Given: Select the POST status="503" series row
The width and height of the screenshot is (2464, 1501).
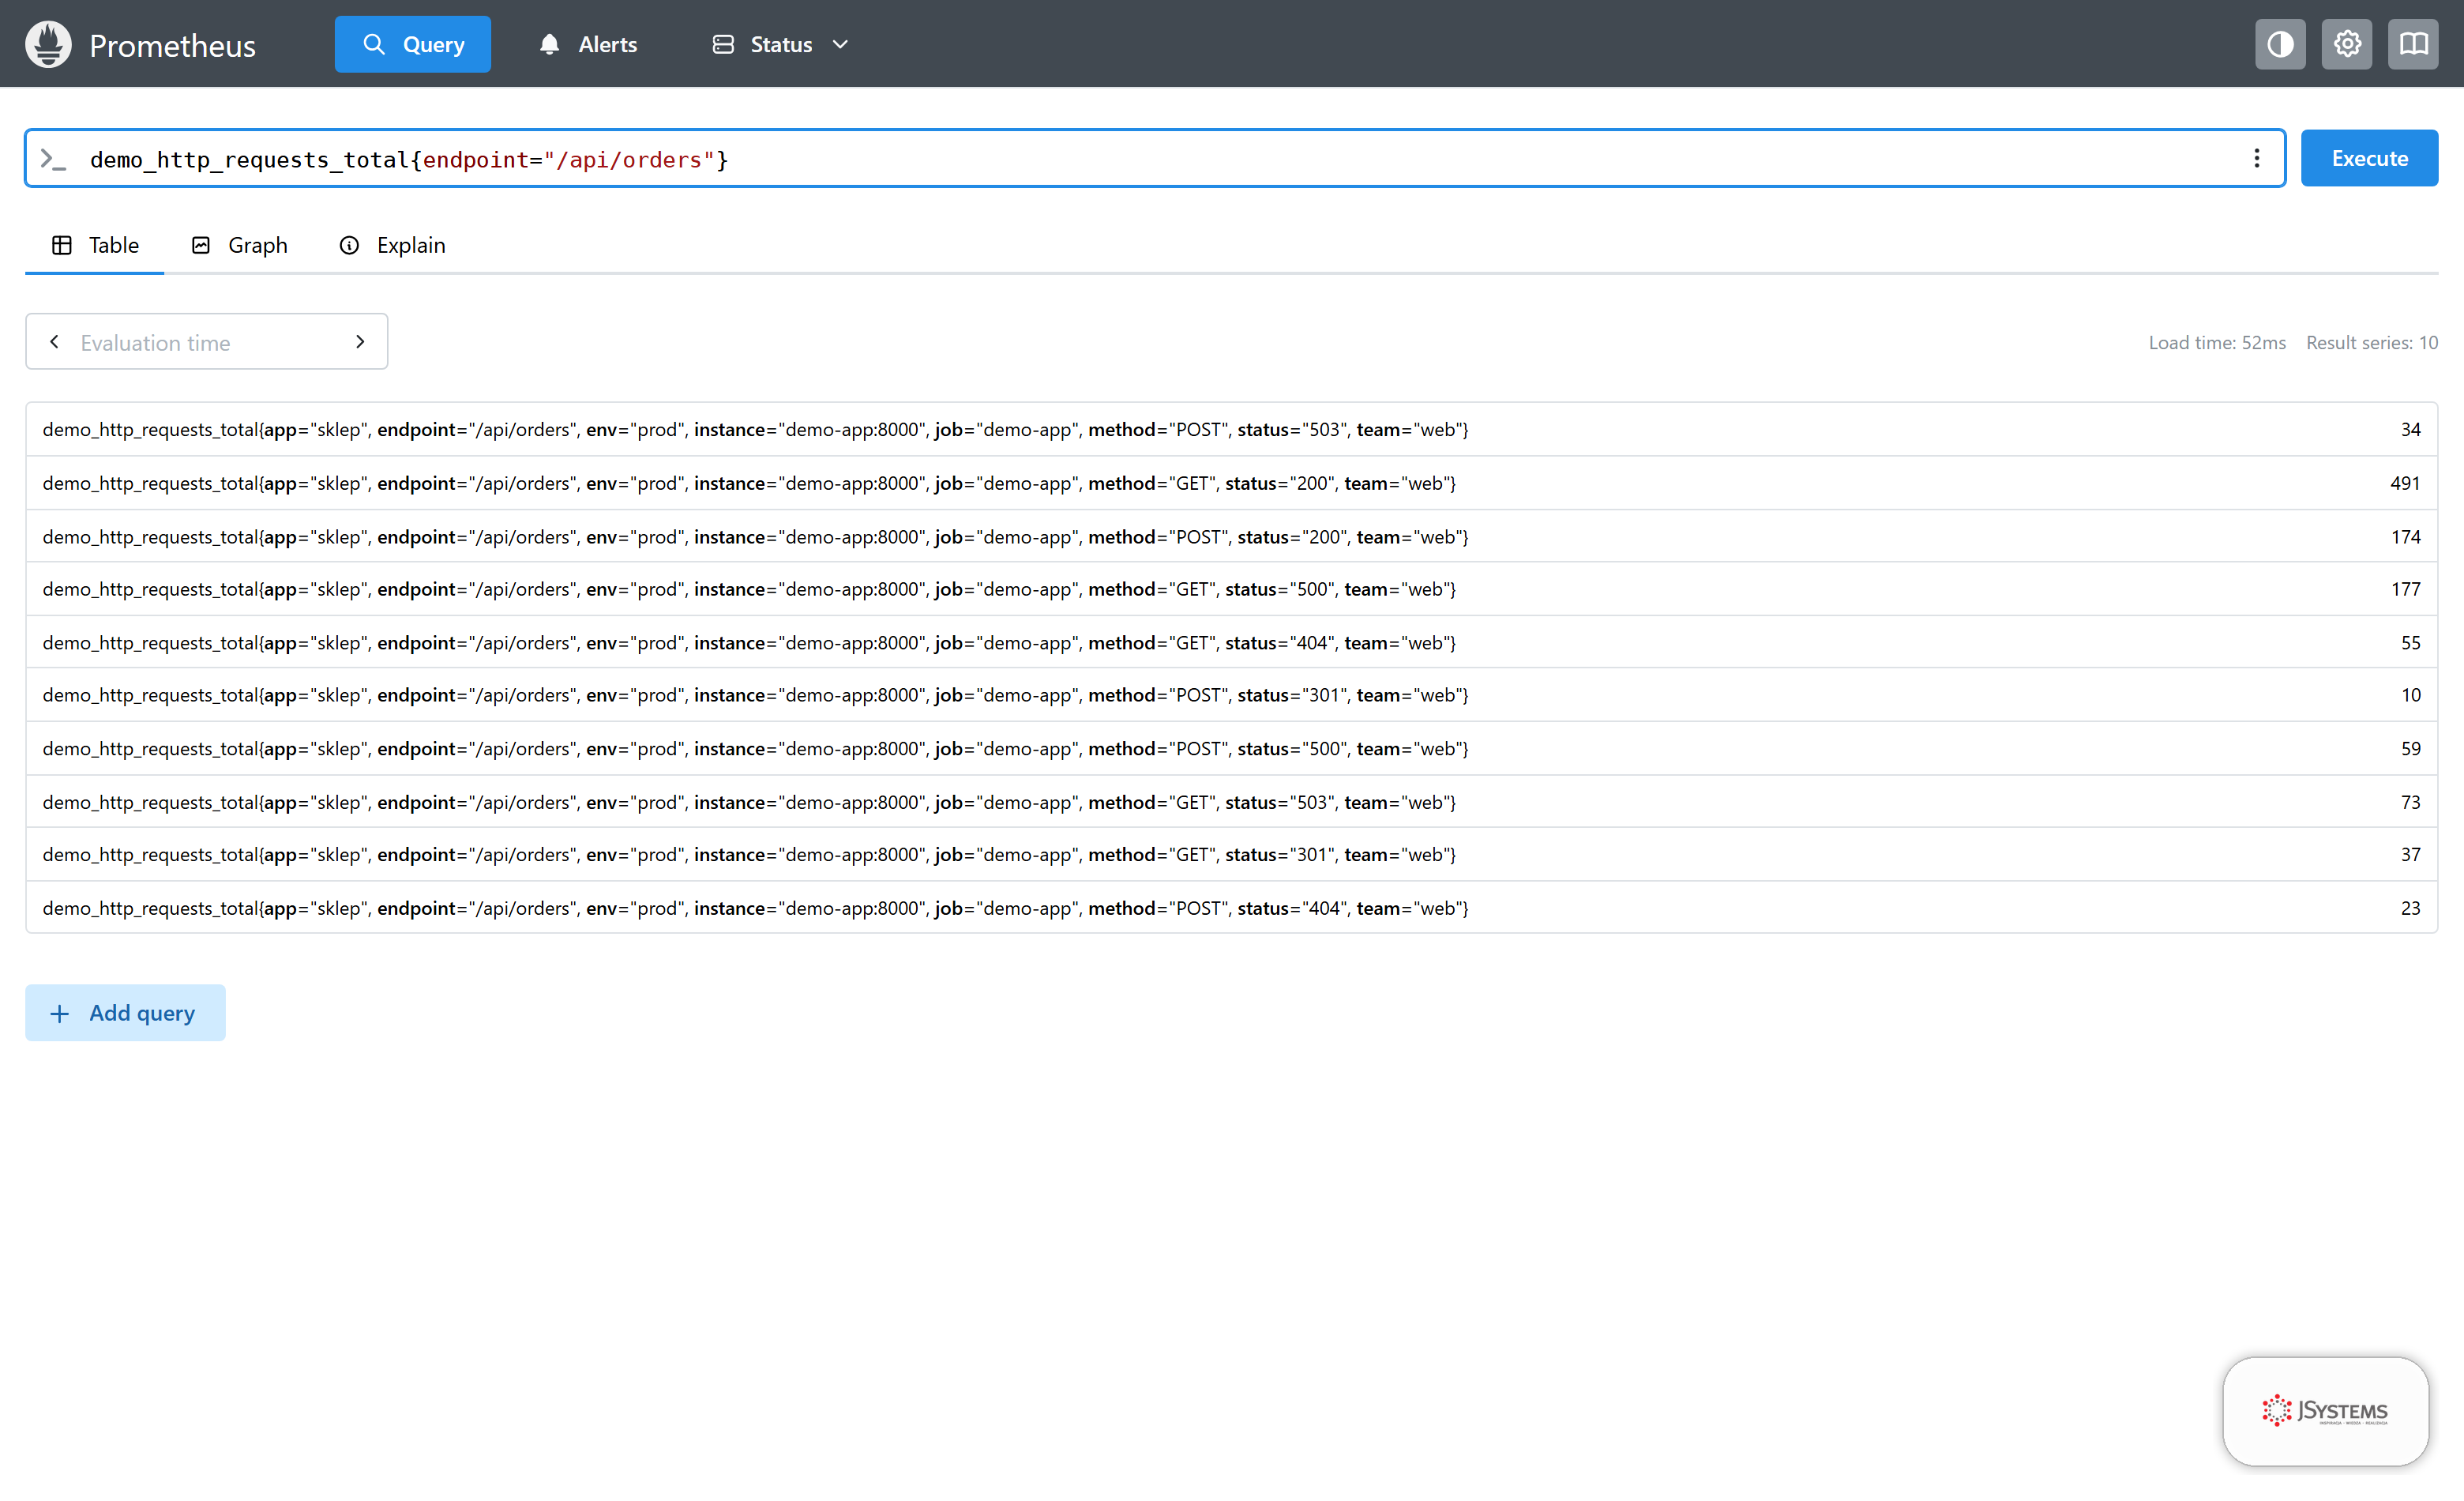Looking at the screenshot, I should point(1232,429).
